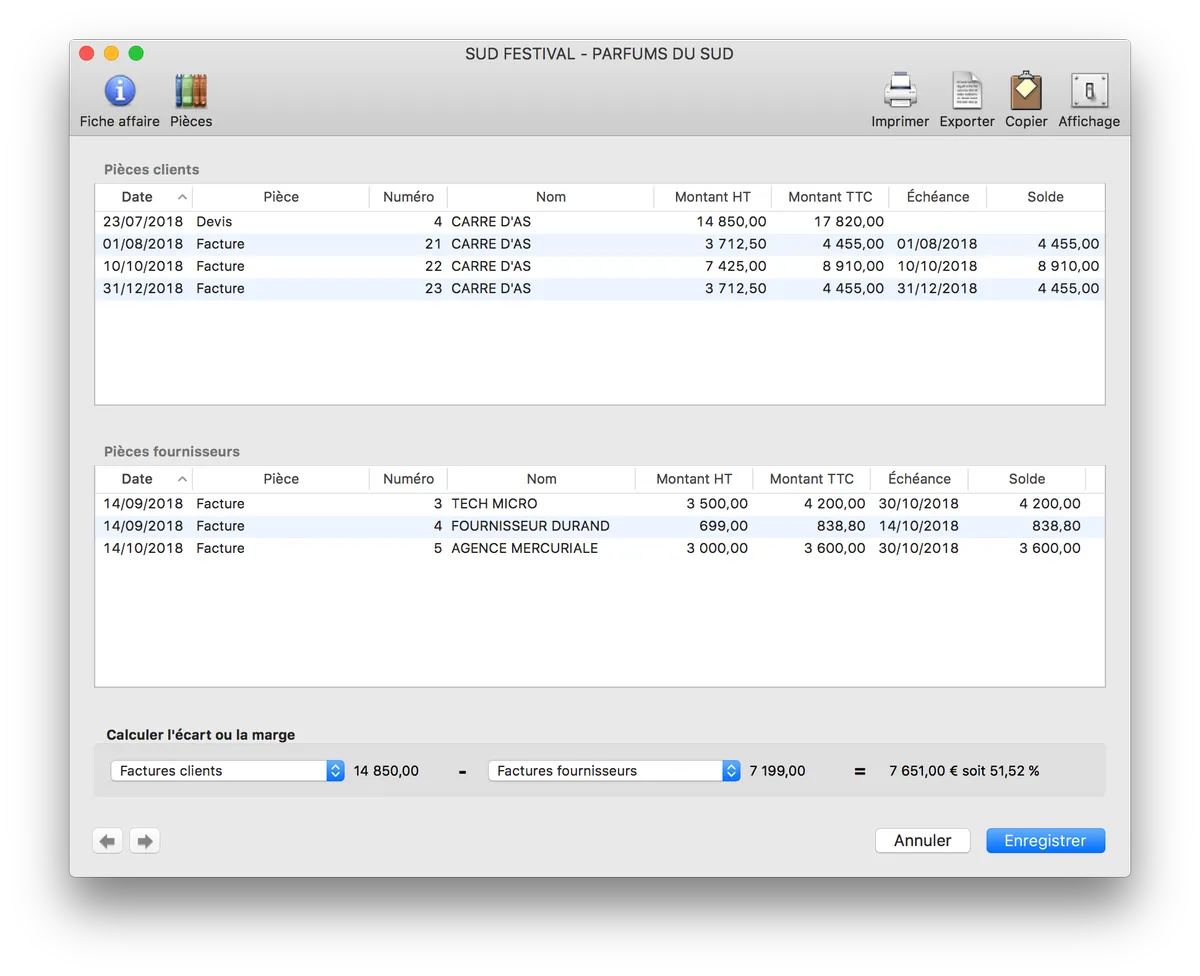Click the 7 425,00 Montant HT cell

pos(735,266)
